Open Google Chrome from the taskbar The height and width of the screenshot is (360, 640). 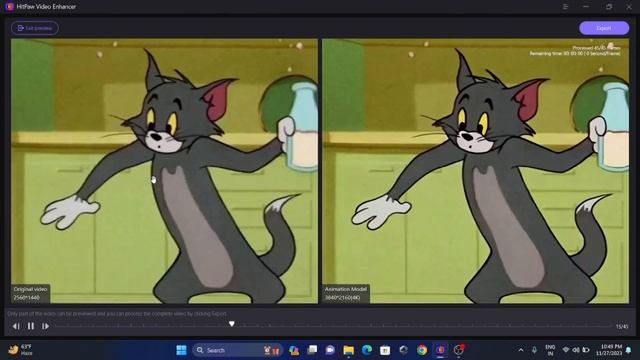click(422, 350)
